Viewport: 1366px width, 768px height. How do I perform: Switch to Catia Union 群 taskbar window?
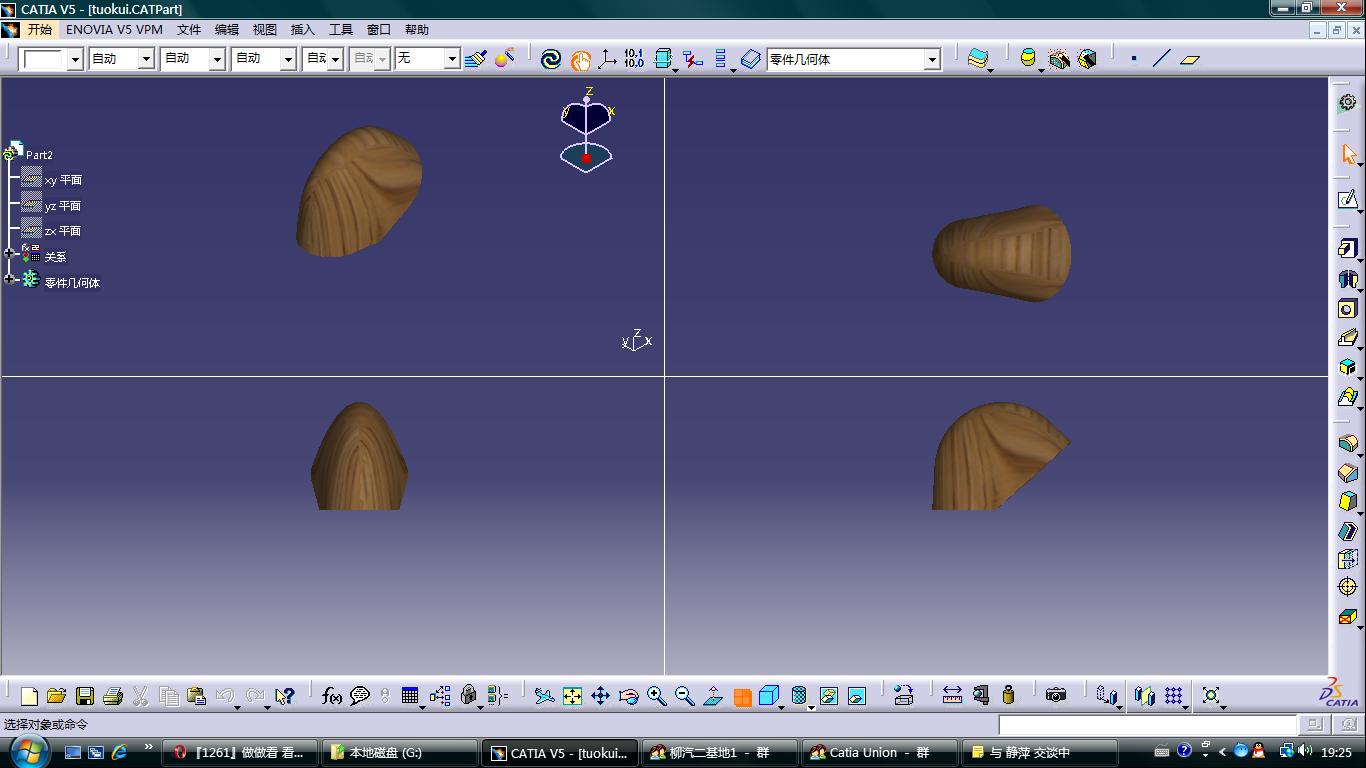880,752
